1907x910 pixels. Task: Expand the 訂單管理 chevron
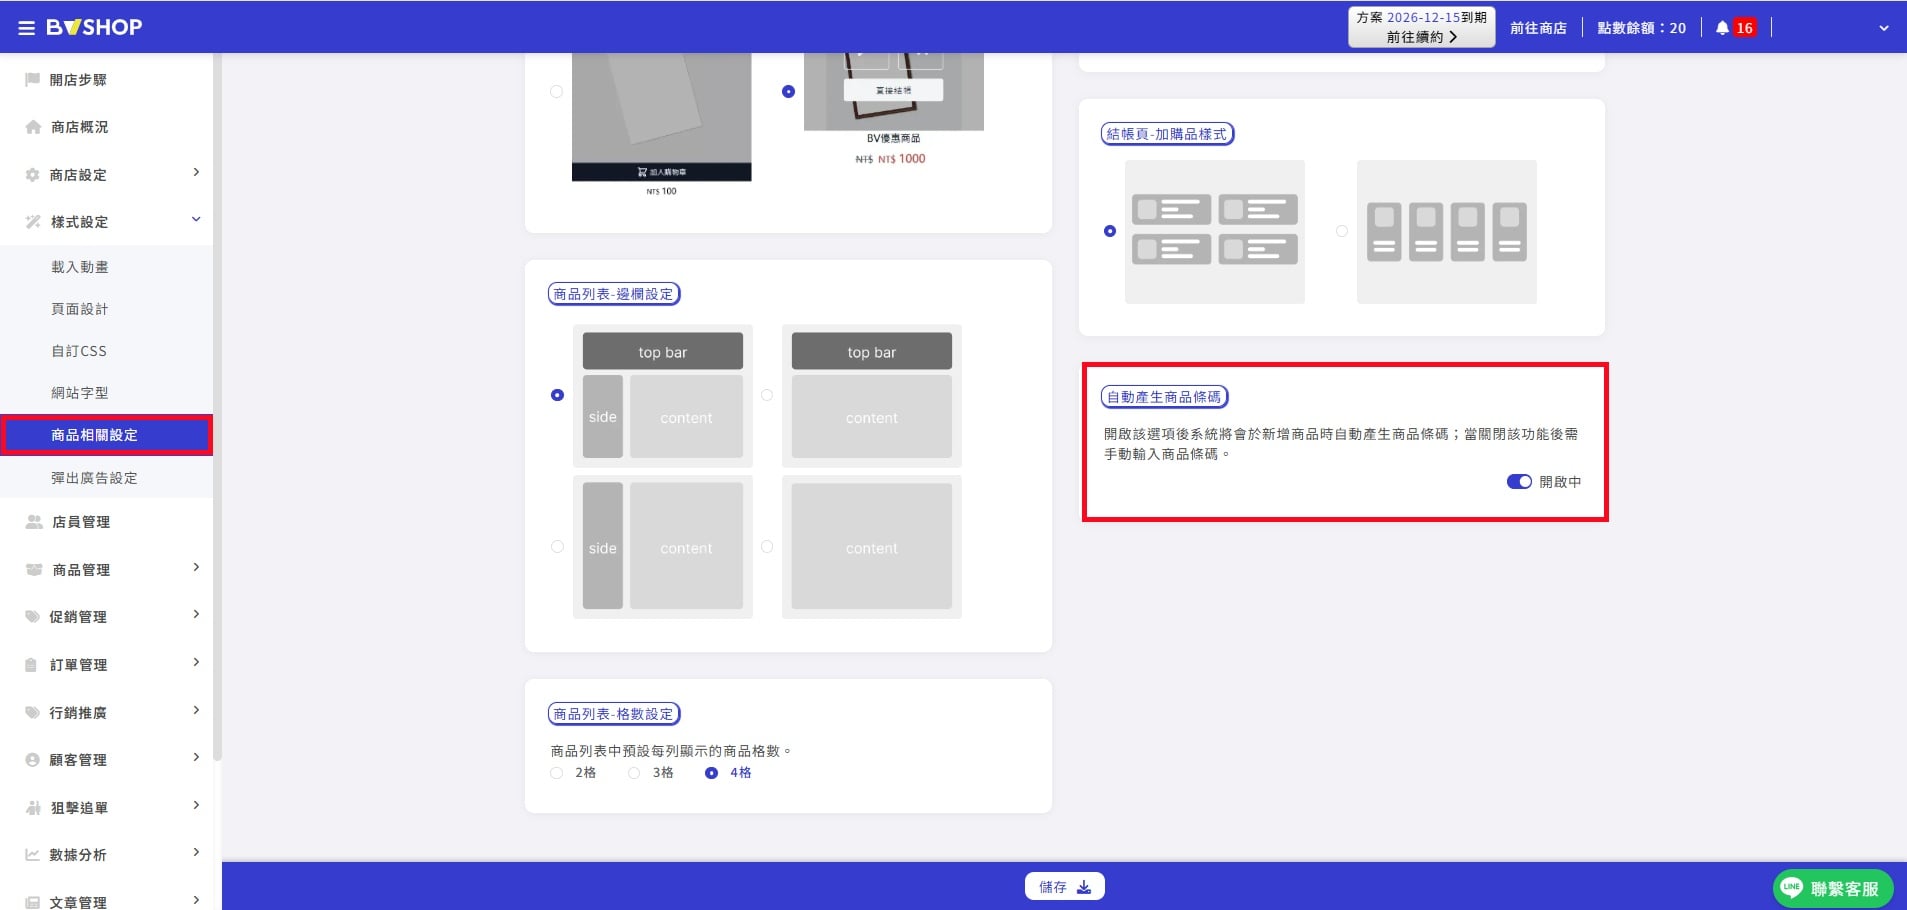coord(196,662)
